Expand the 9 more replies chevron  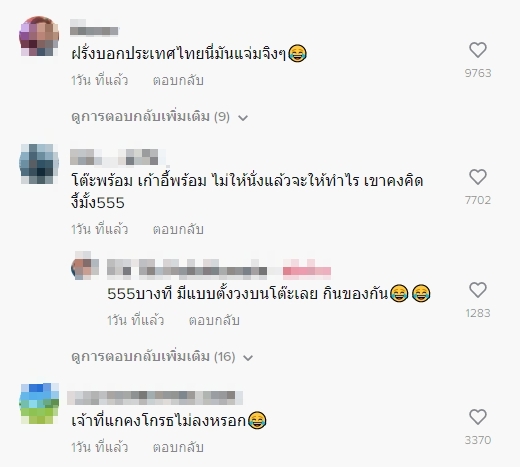coord(243,118)
